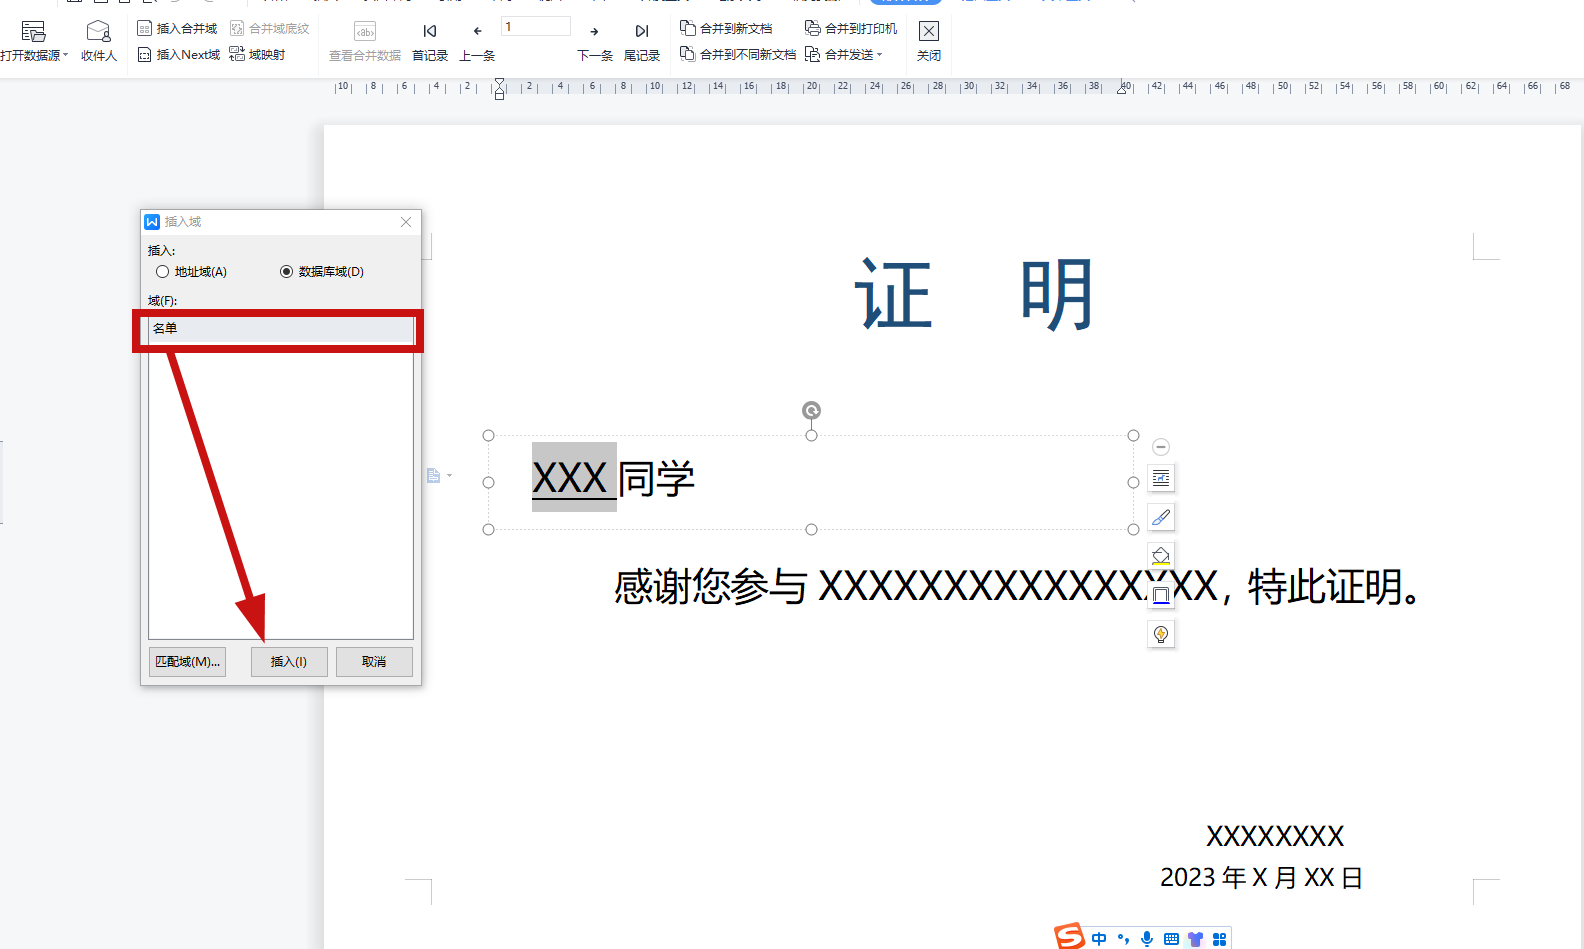Click the 2023 年 X 月 XX 日 date line
The height and width of the screenshot is (949, 1584).
1261,877
